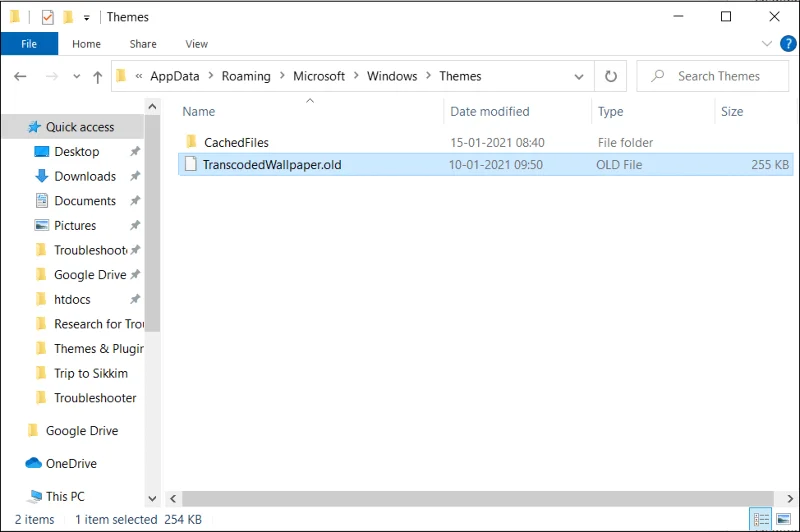Go up one folder level
Viewport: 800px width, 532px height.
click(97, 77)
